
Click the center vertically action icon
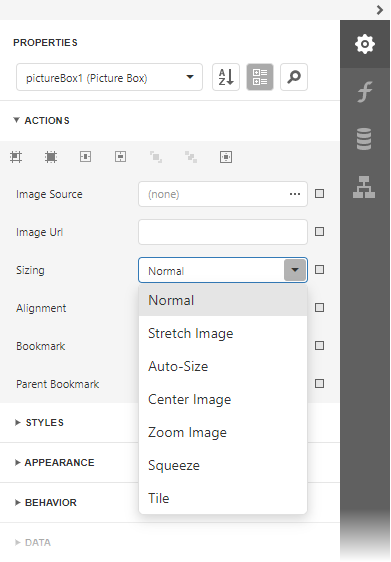pos(120,157)
